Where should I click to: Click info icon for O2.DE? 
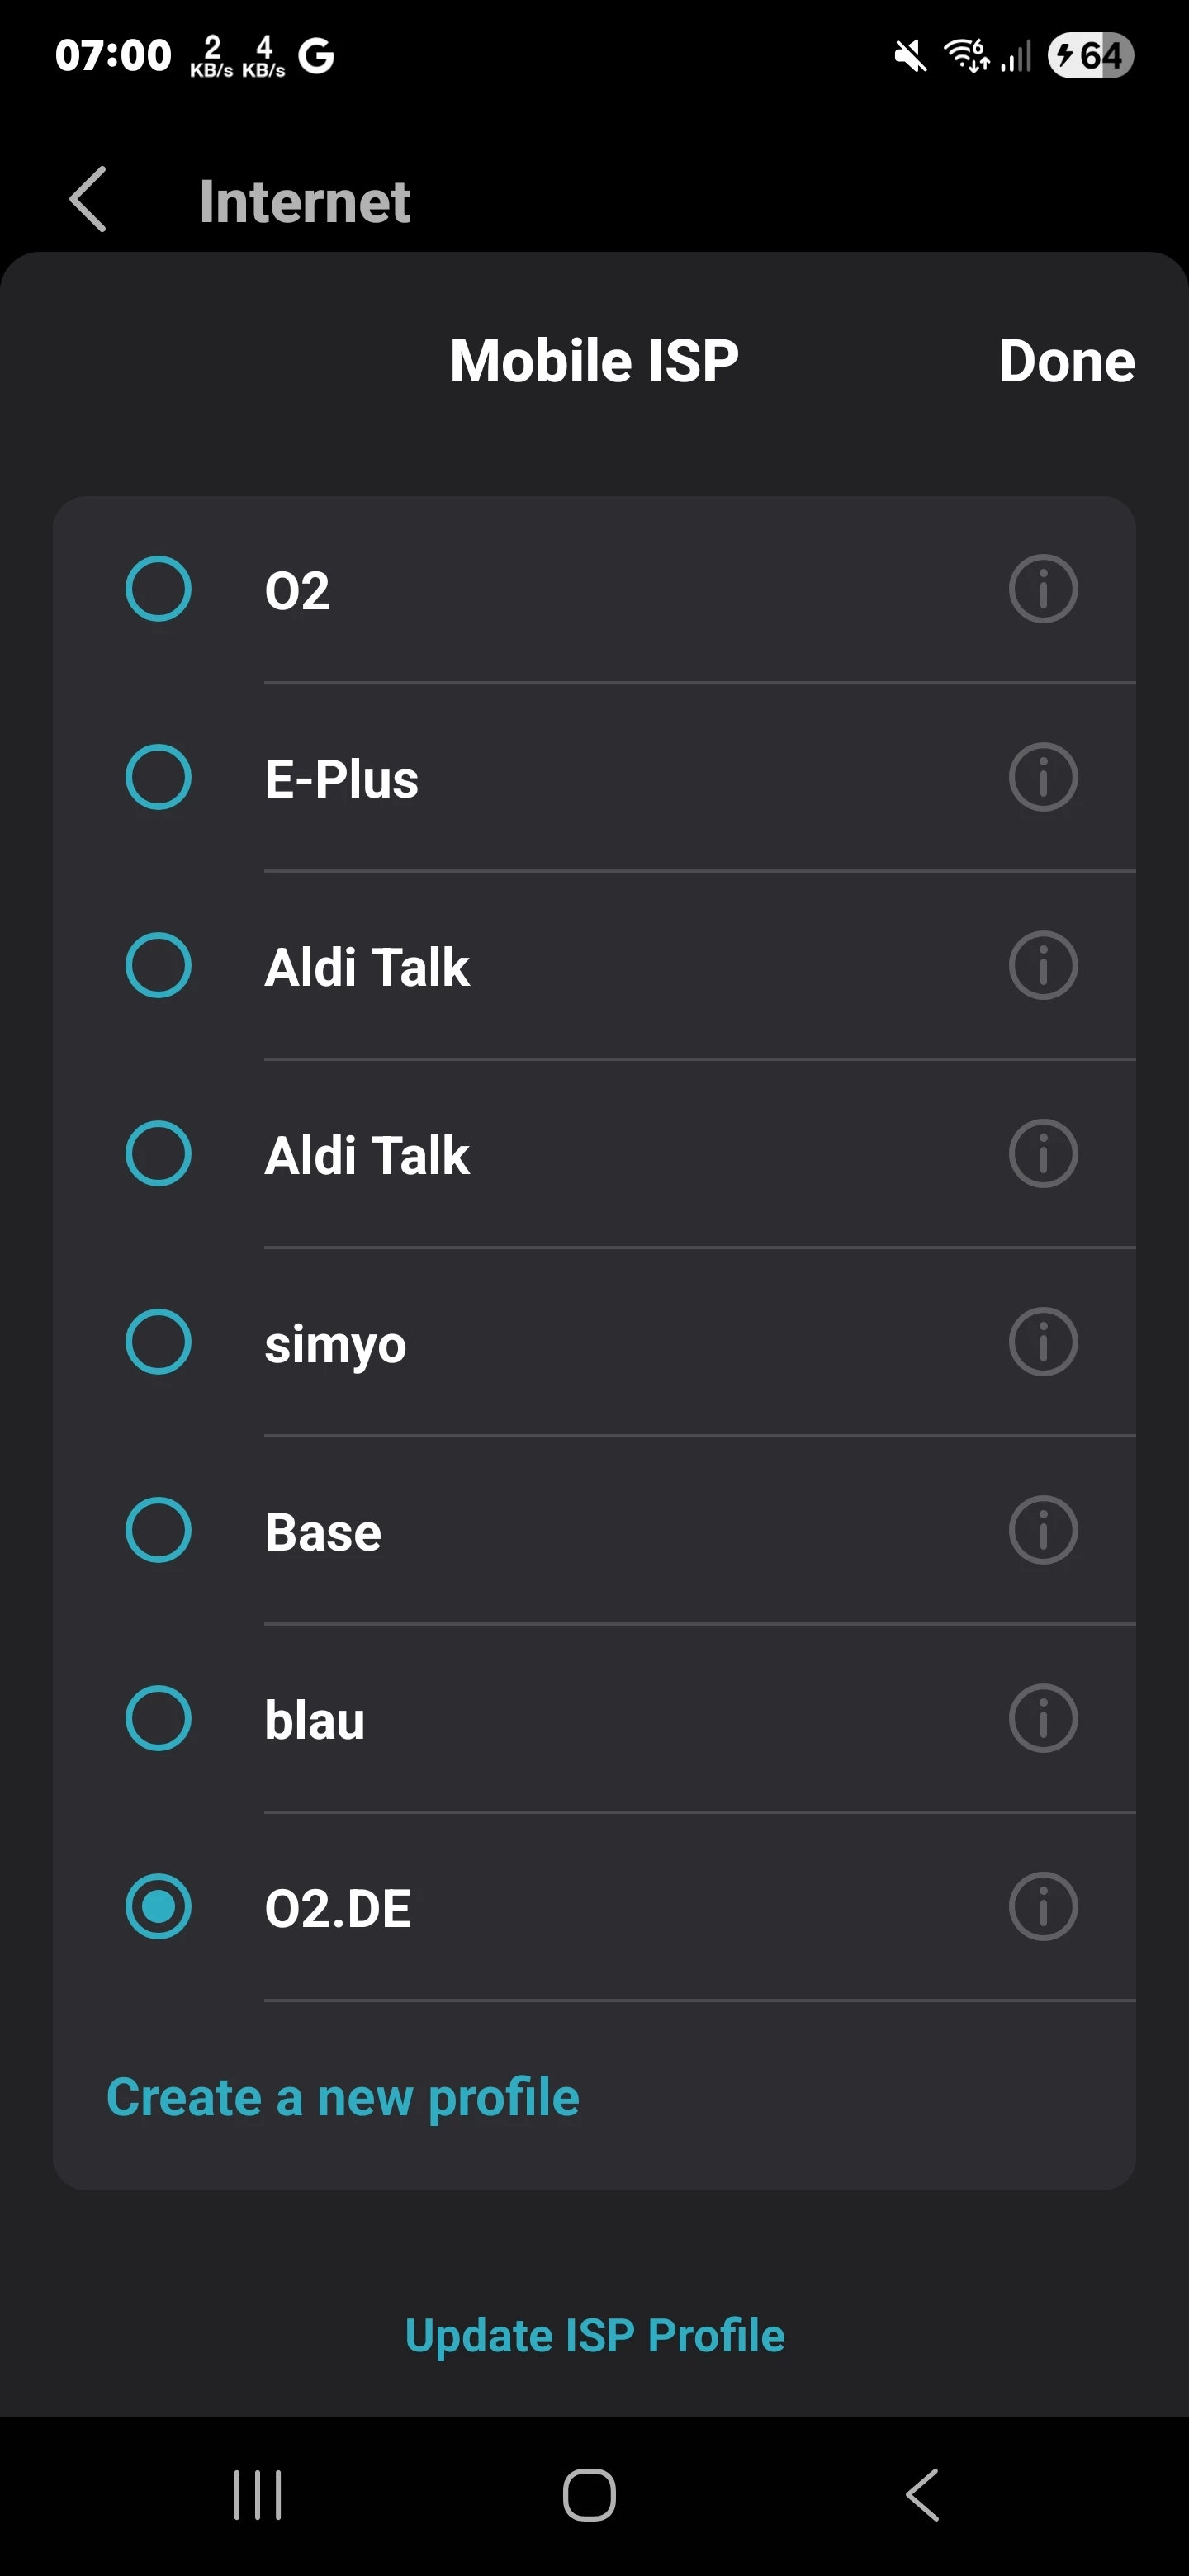click(x=1042, y=1907)
